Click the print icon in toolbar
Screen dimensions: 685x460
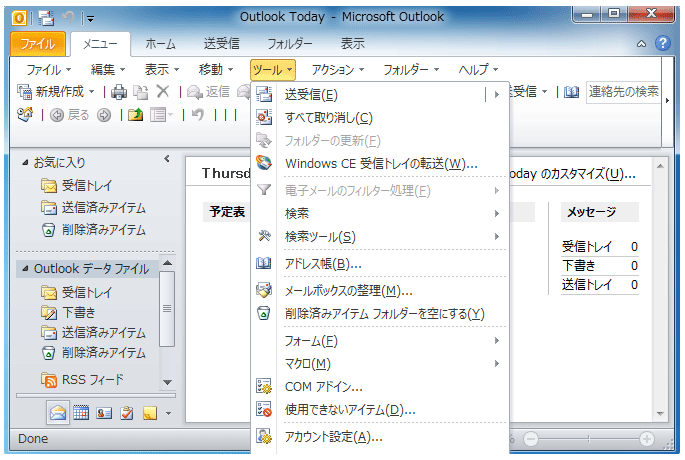pos(119,92)
